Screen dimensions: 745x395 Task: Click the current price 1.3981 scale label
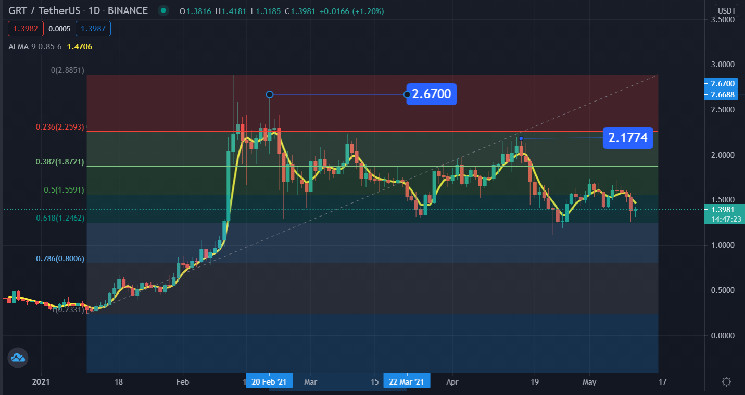tap(722, 209)
